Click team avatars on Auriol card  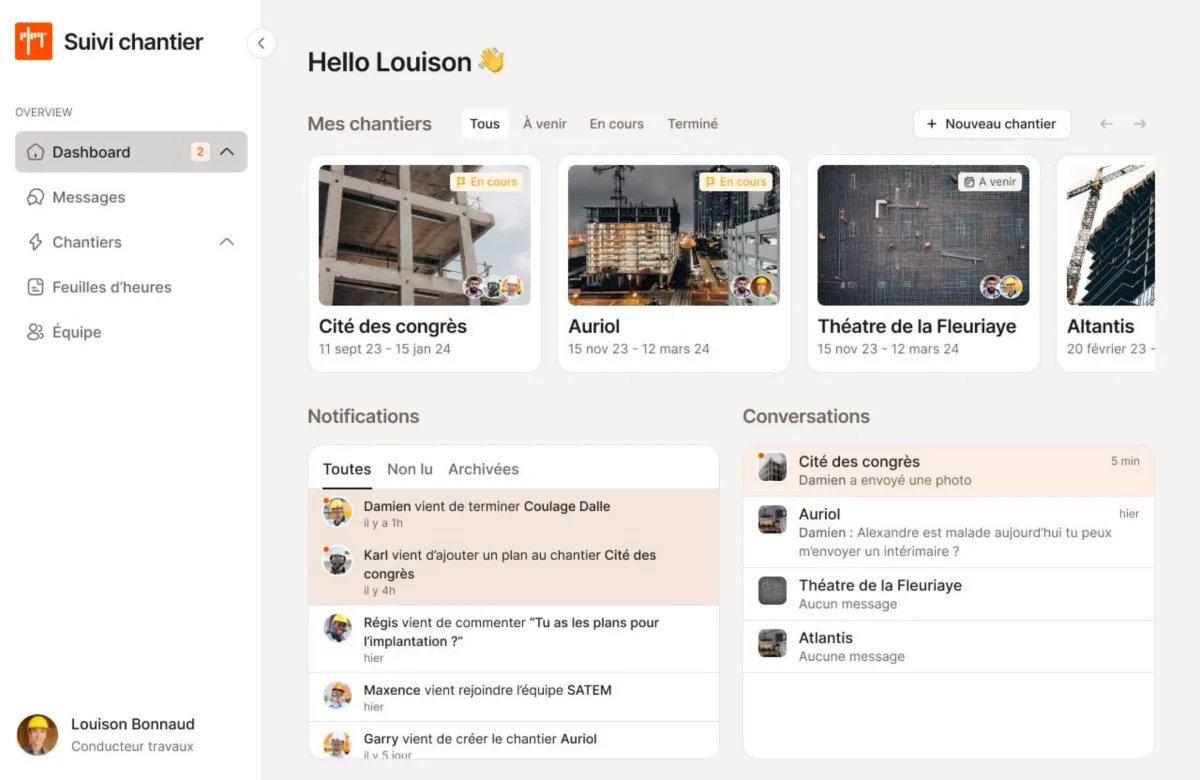(x=752, y=288)
